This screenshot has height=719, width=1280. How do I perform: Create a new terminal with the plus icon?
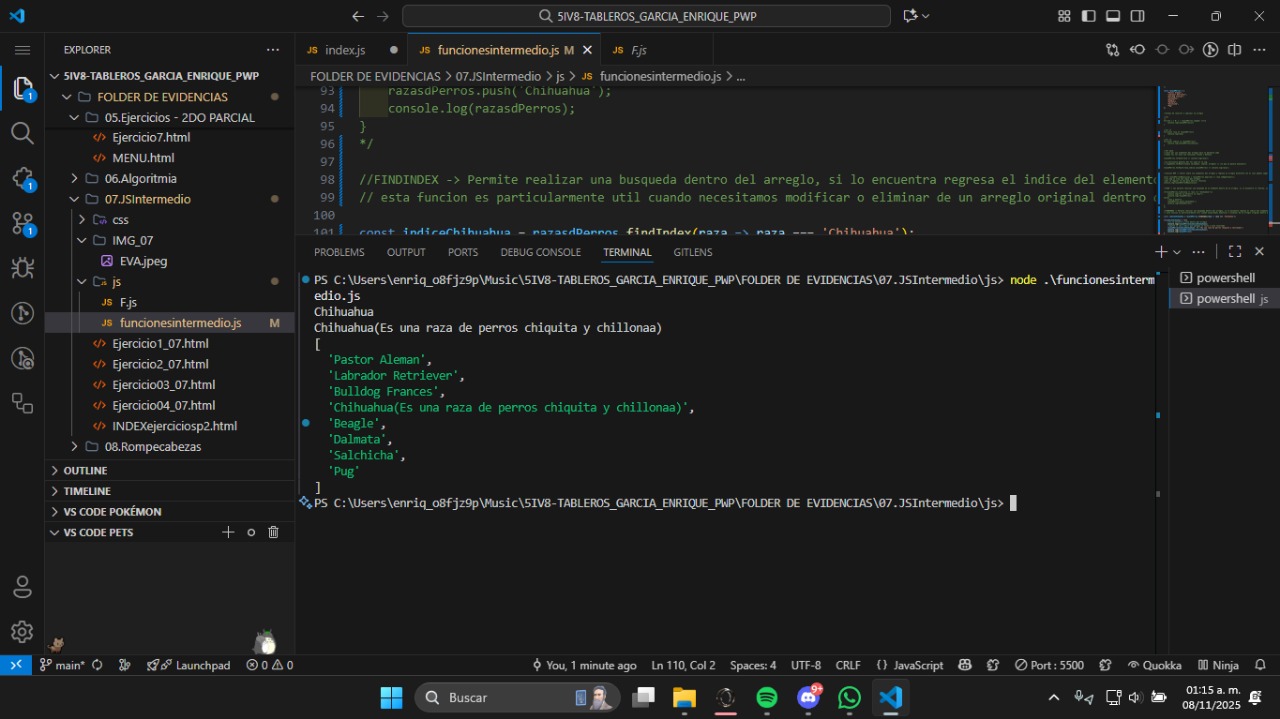point(1159,252)
